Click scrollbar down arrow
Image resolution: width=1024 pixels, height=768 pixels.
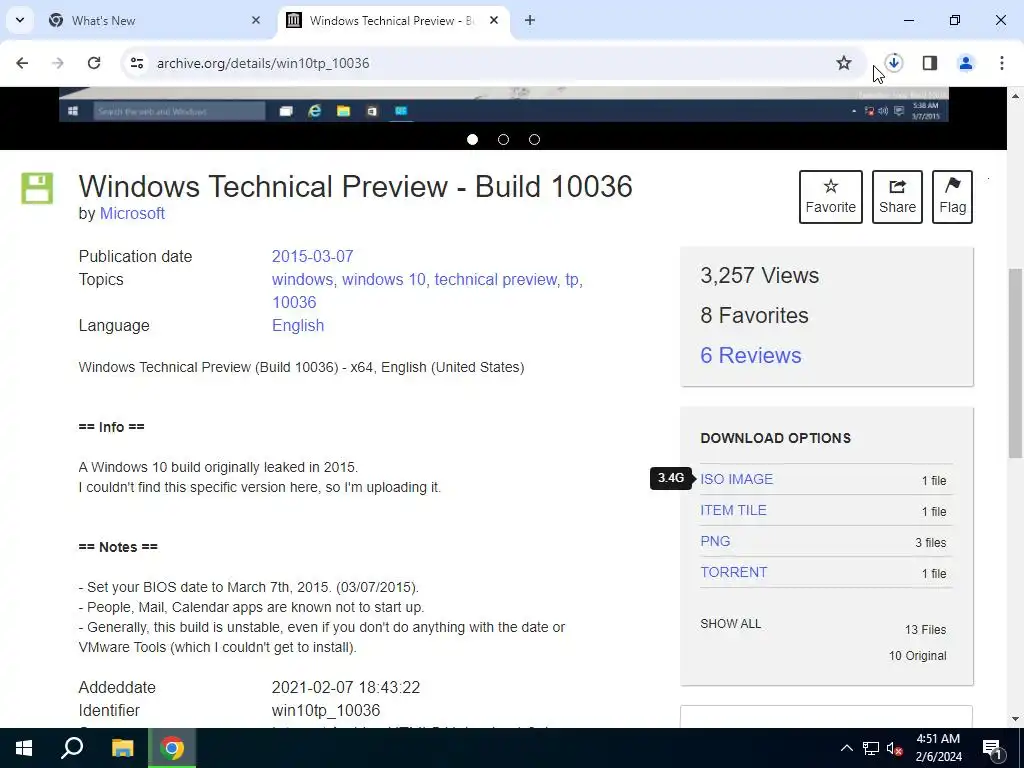tap(1016, 719)
